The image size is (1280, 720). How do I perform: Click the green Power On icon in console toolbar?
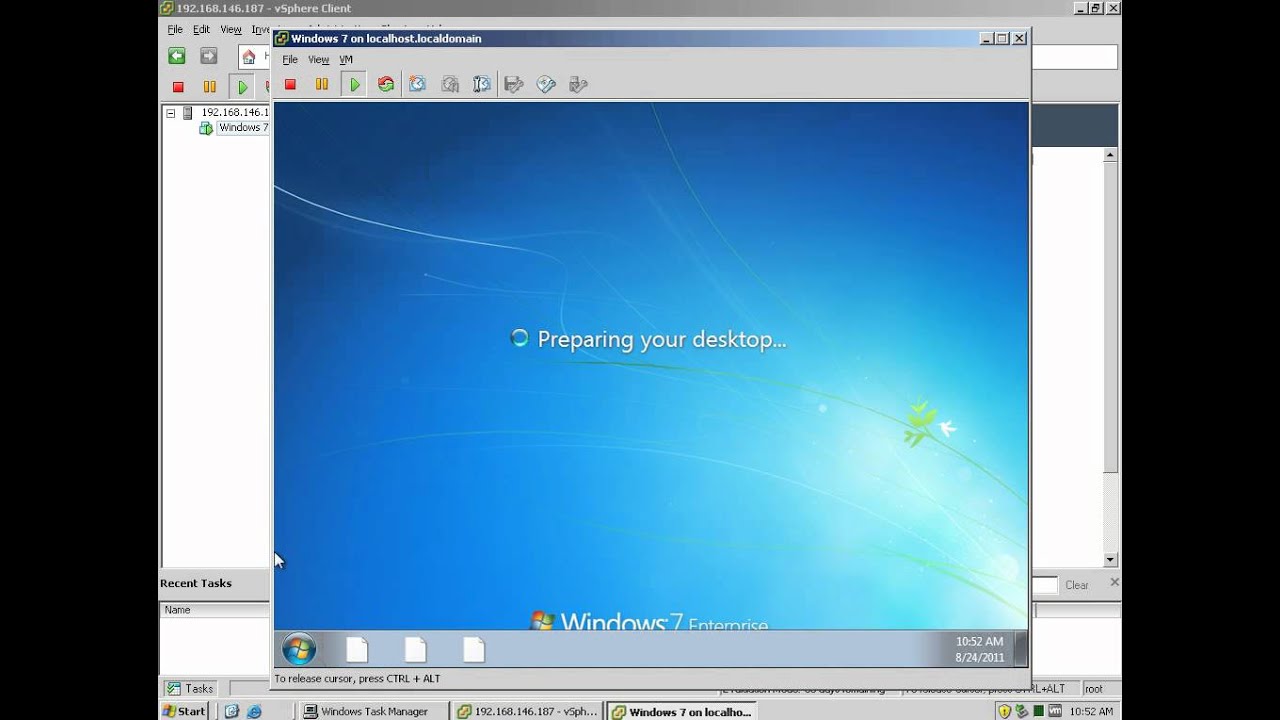[x=354, y=85]
